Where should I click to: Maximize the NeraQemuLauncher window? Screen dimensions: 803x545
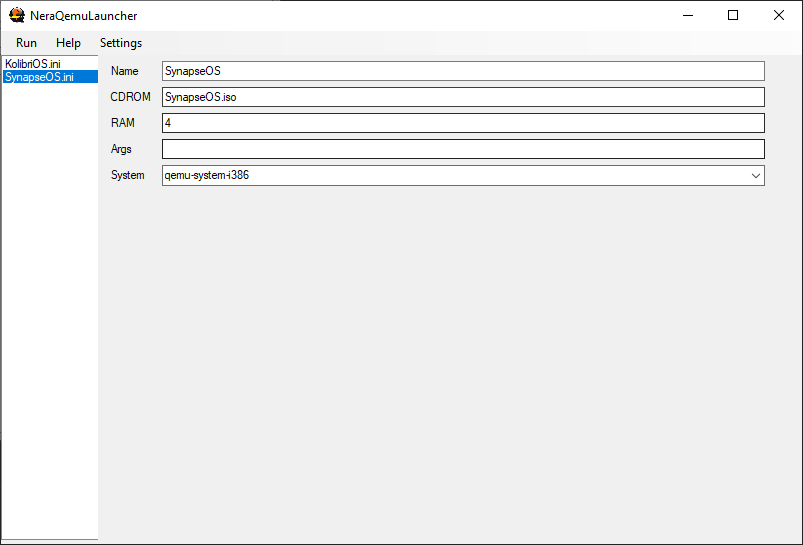[733, 15]
